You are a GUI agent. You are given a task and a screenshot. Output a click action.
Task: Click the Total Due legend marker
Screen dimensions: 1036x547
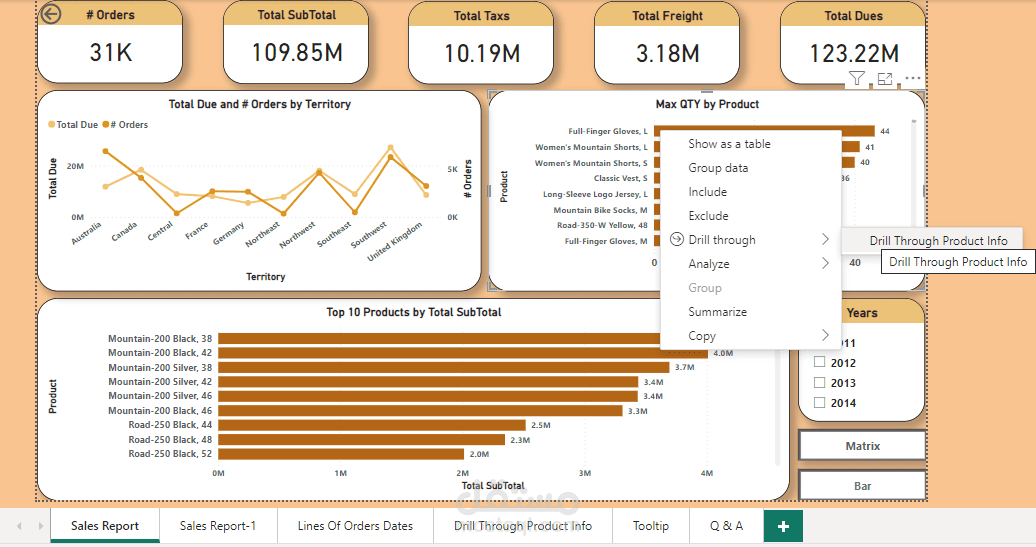click(52, 124)
